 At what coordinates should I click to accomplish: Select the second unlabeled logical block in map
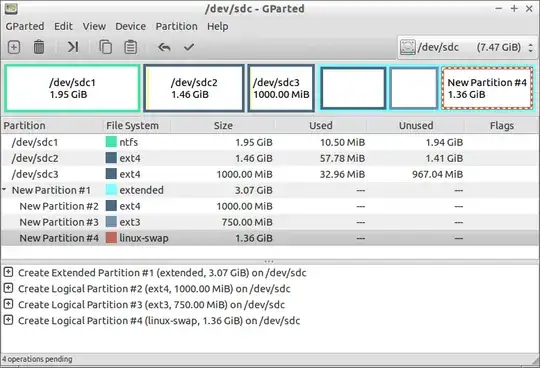point(414,88)
